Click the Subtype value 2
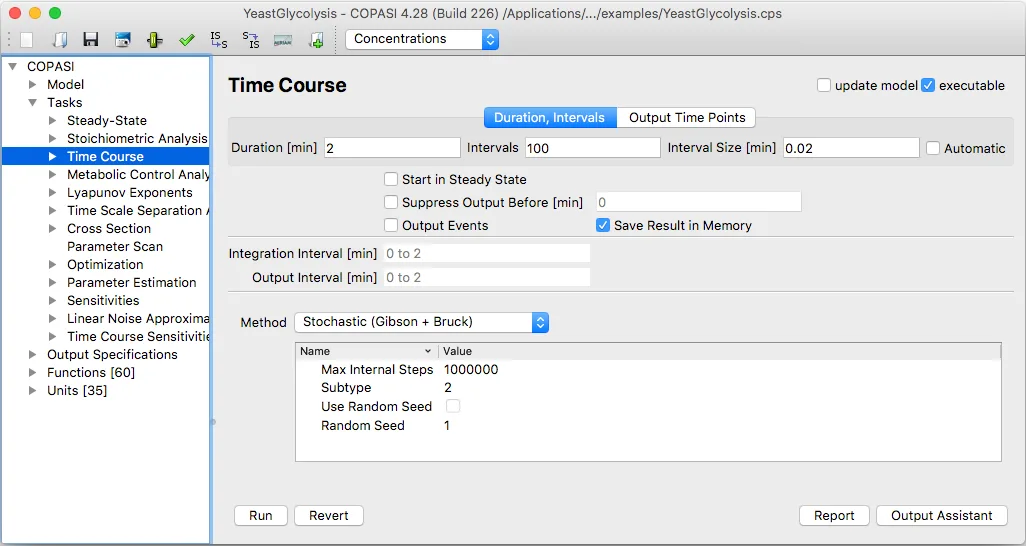The image size is (1026, 546). pyautogui.click(x=448, y=388)
